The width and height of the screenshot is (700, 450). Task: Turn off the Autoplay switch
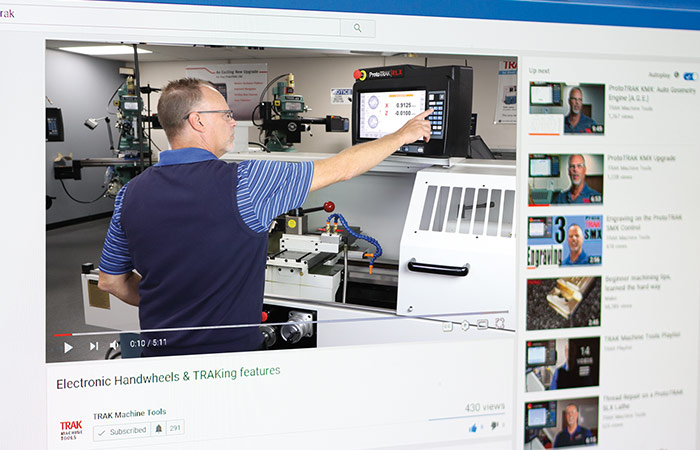pos(690,76)
